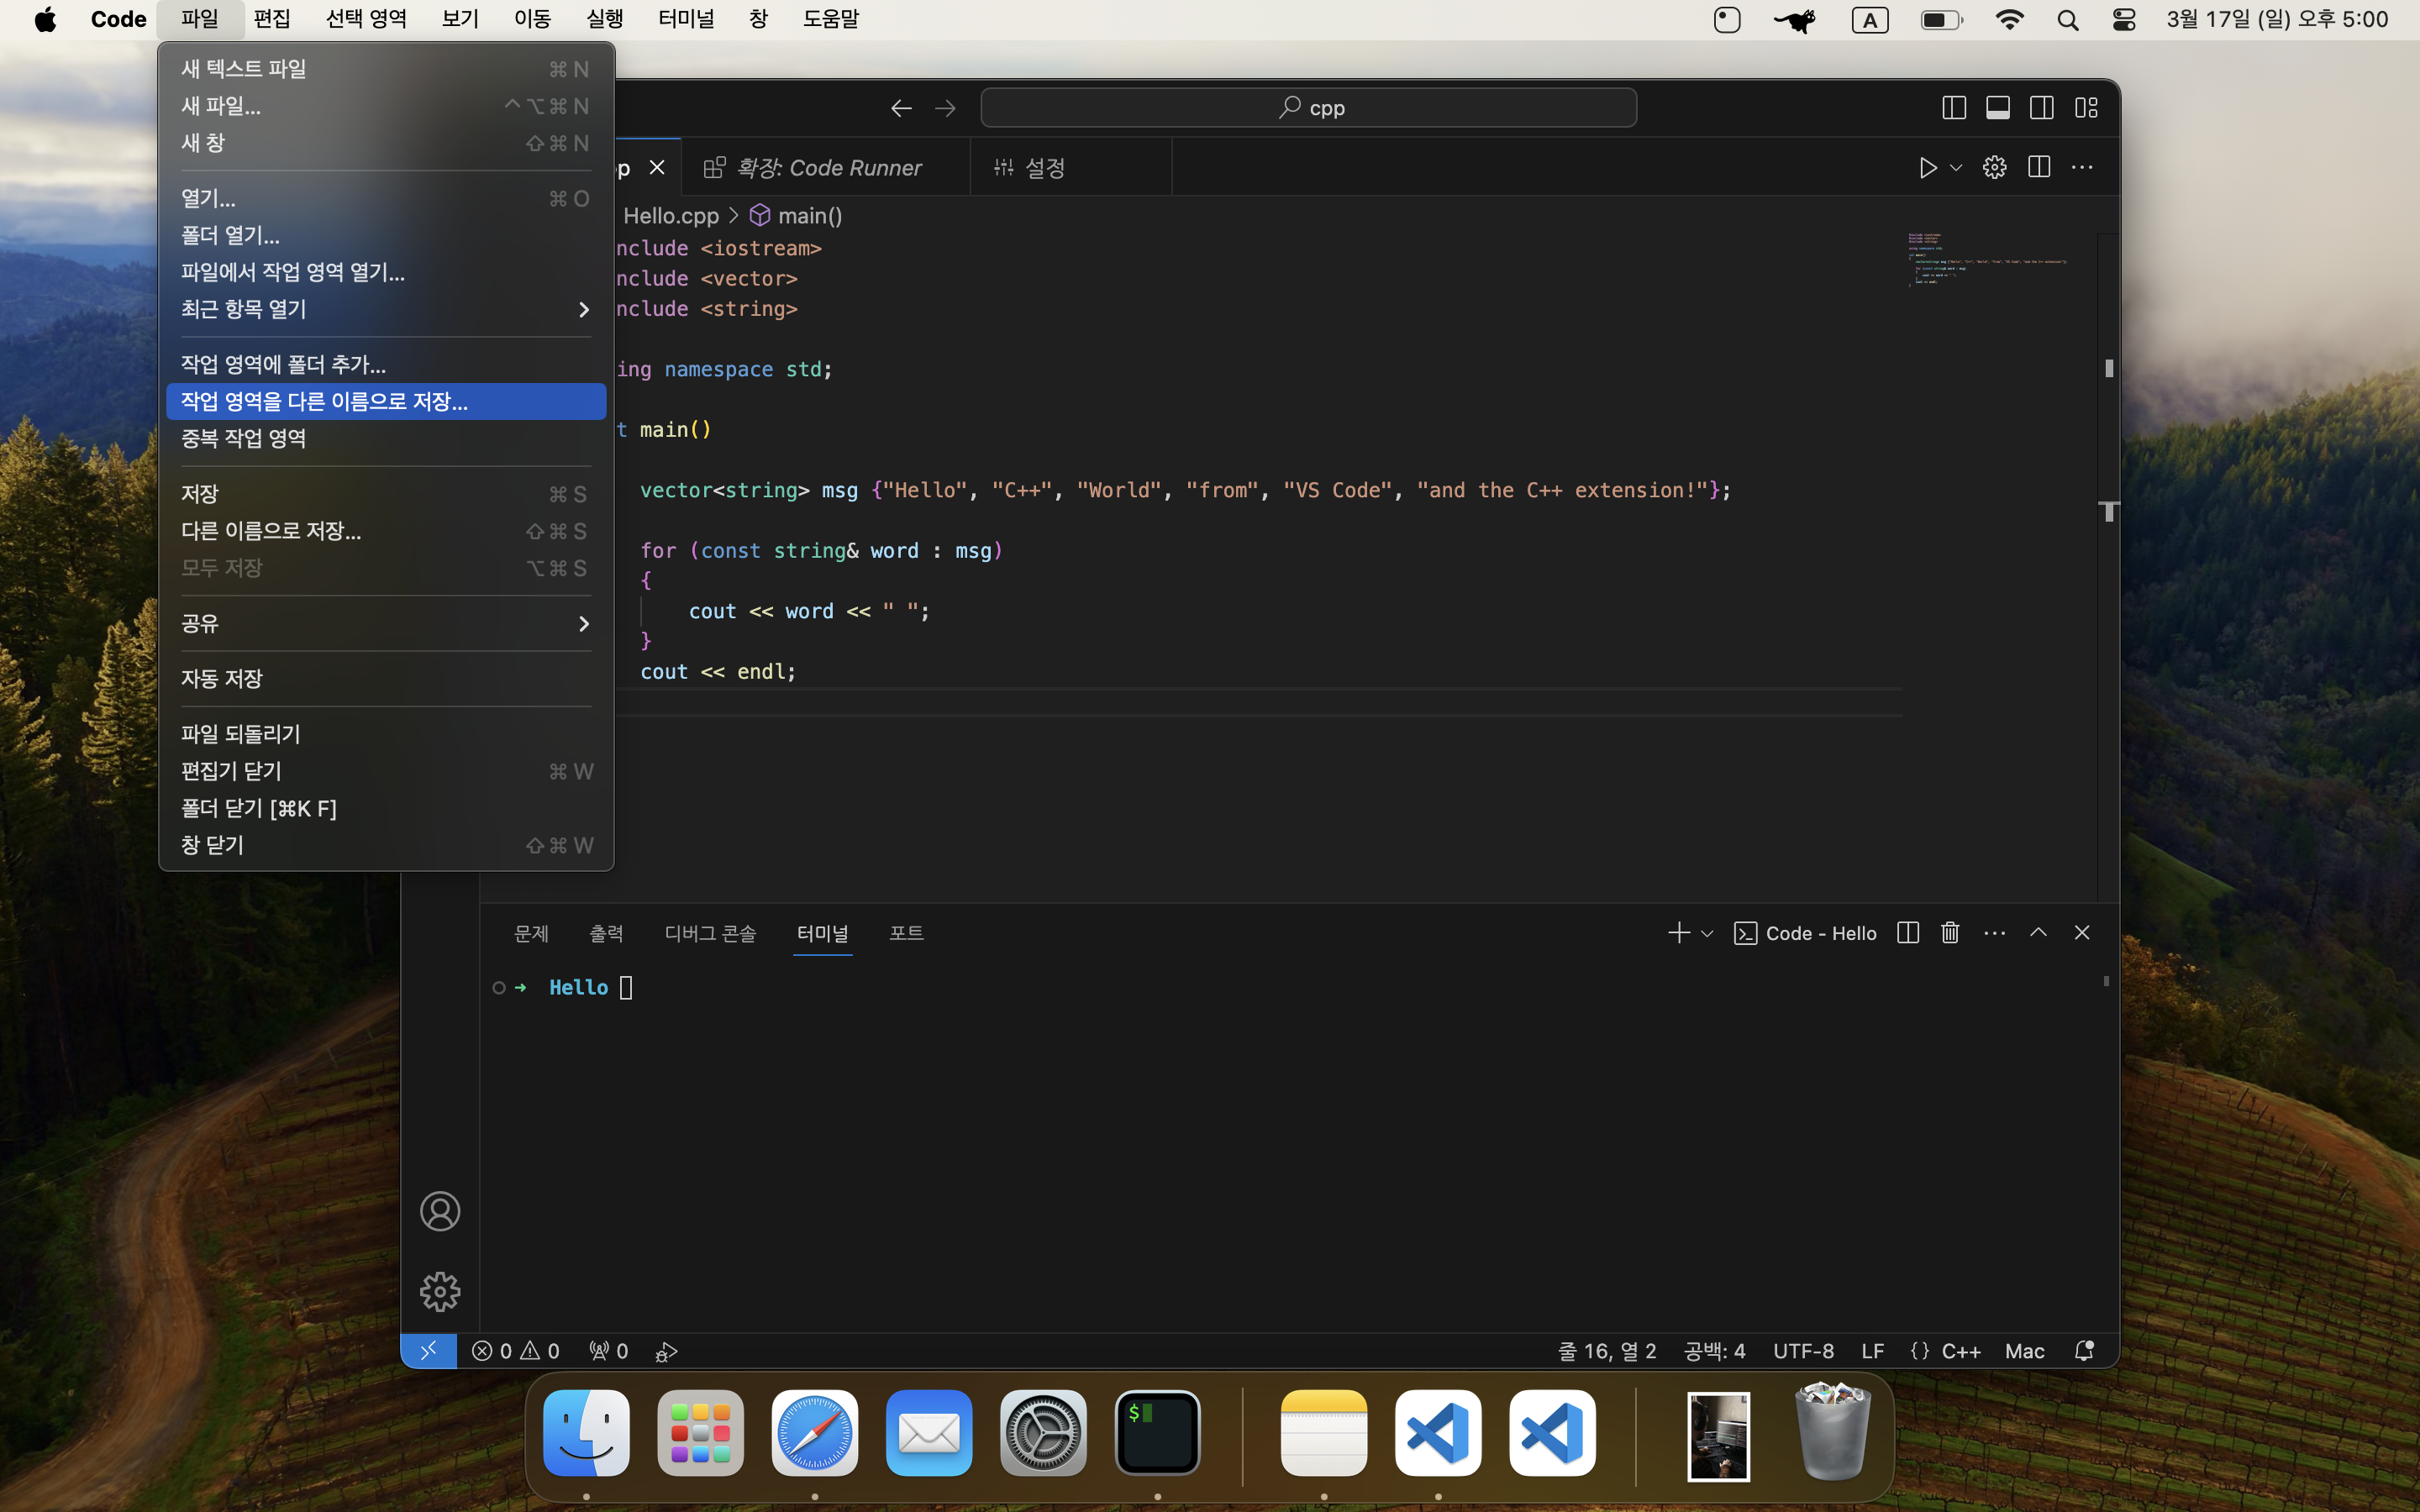Click the 'cpp' command center search field
This screenshot has width=2420, height=1512.
(x=1308, y=108)
